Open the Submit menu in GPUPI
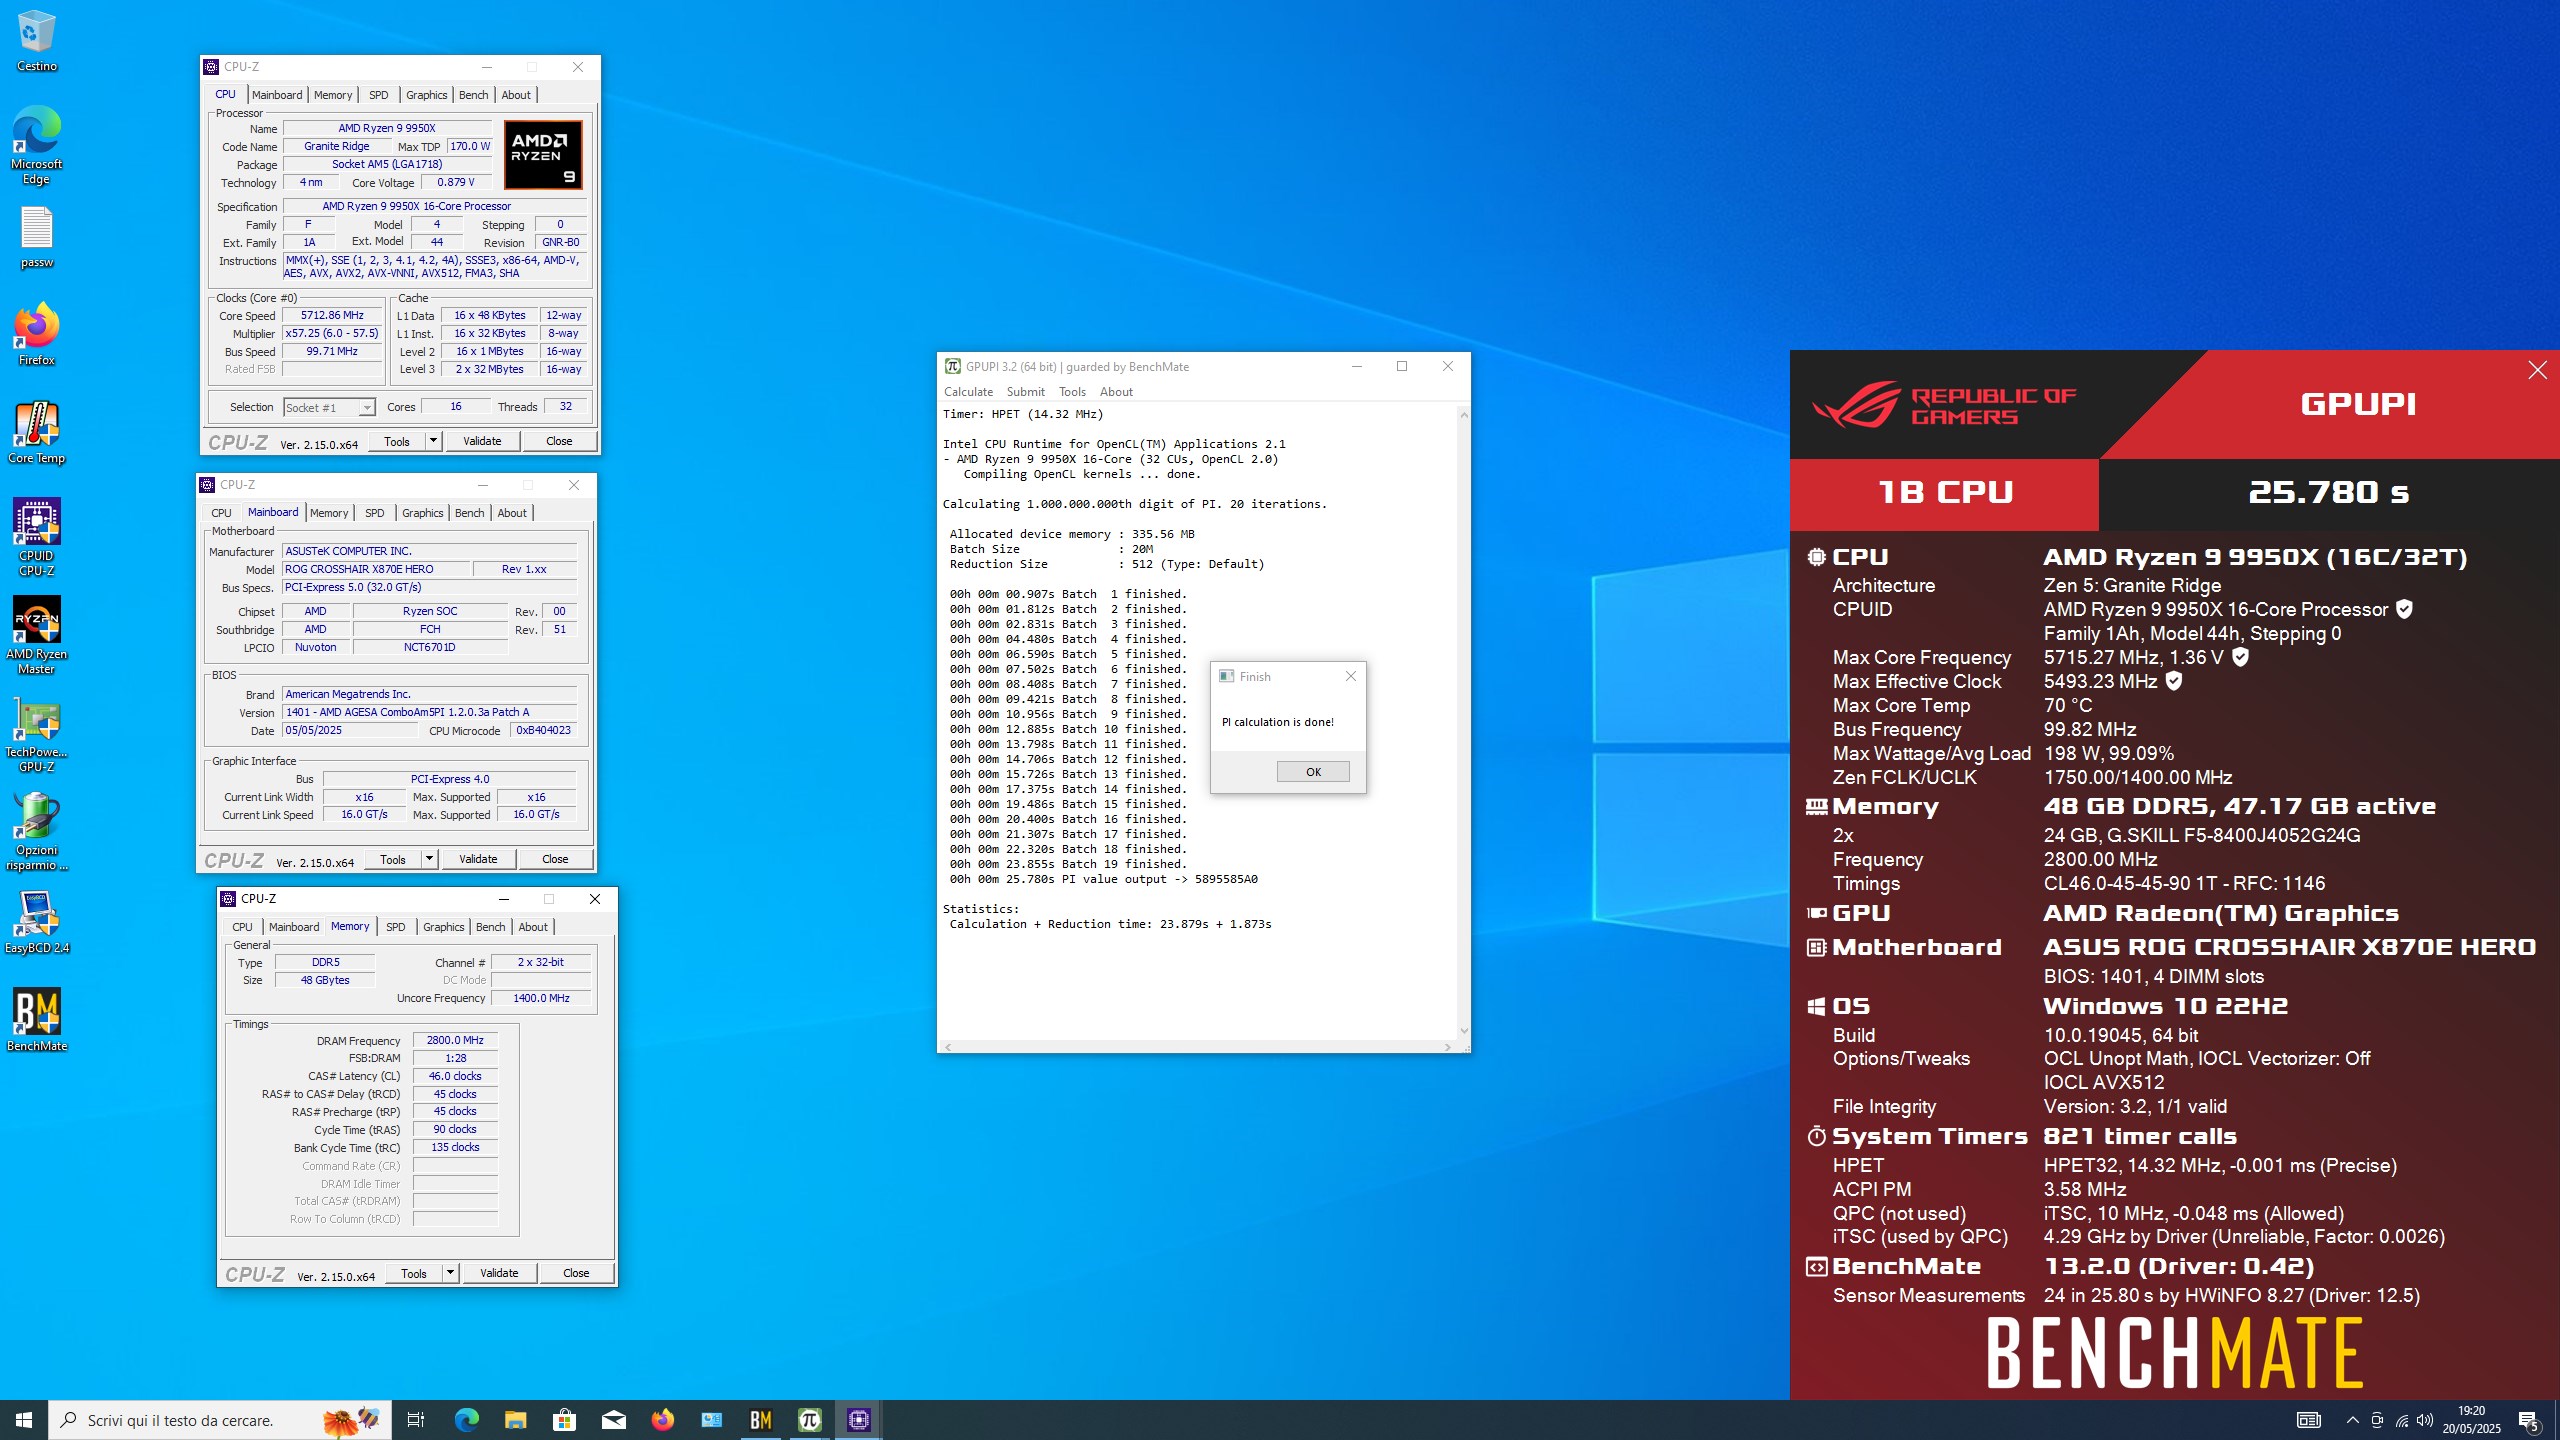 (x=1026, y=392)
